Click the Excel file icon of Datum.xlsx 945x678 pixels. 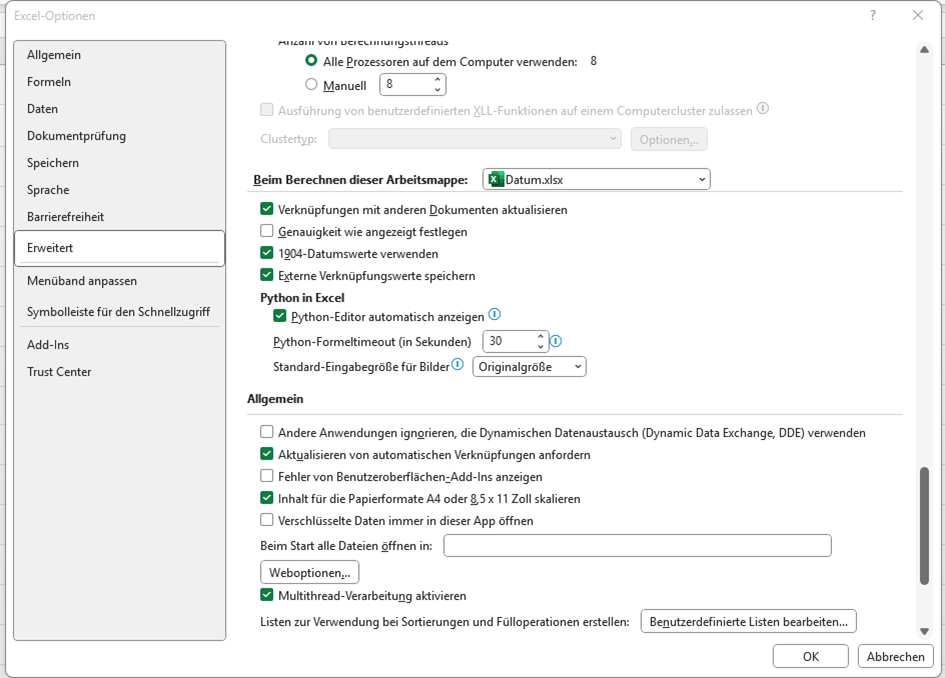[x=497, y=180]
